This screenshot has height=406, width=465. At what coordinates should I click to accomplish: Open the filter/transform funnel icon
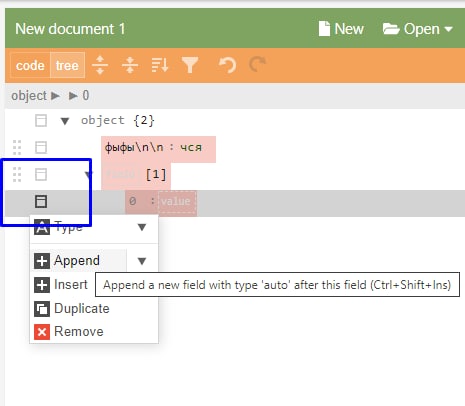[190, 65]
